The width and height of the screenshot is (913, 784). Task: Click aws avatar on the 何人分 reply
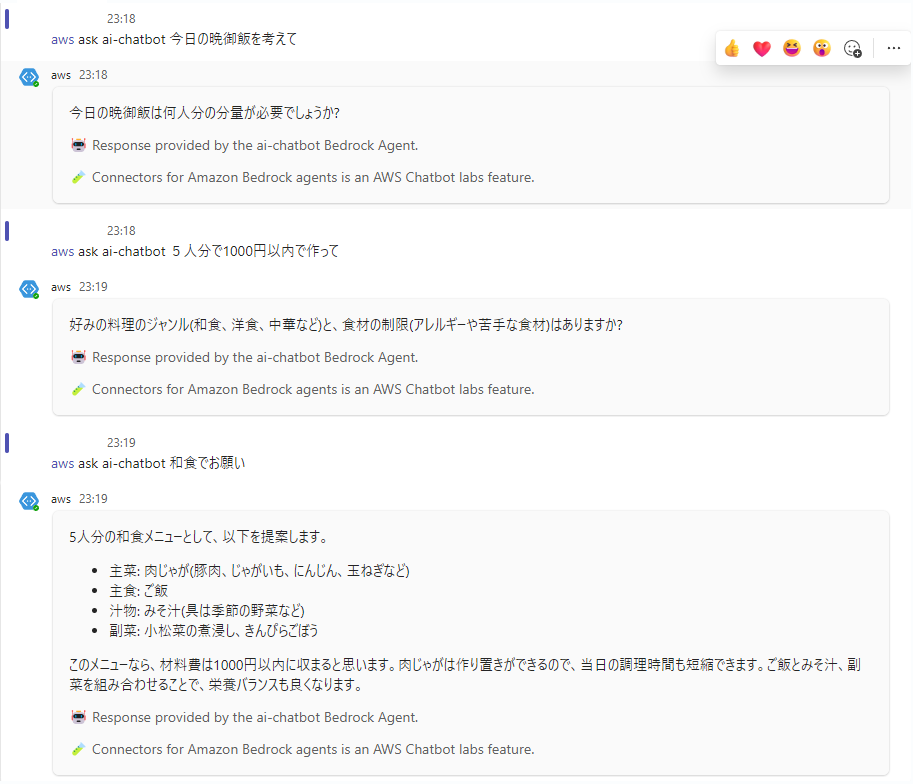[29, 77]
